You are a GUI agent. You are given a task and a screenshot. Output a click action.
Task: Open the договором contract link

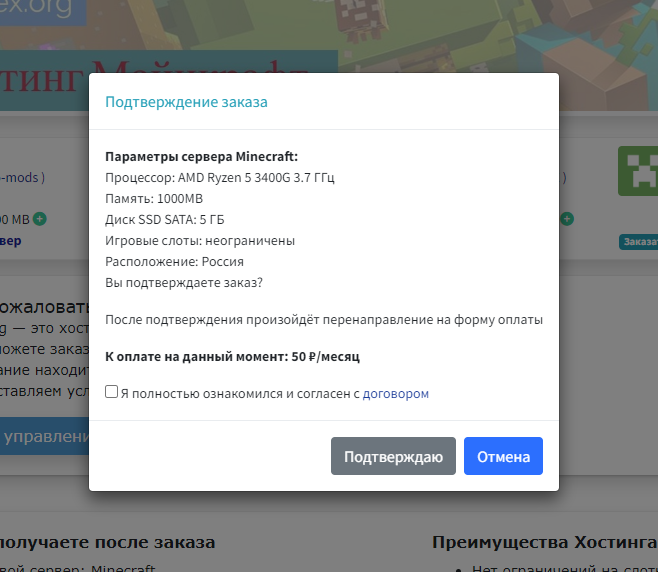(396, 394)
